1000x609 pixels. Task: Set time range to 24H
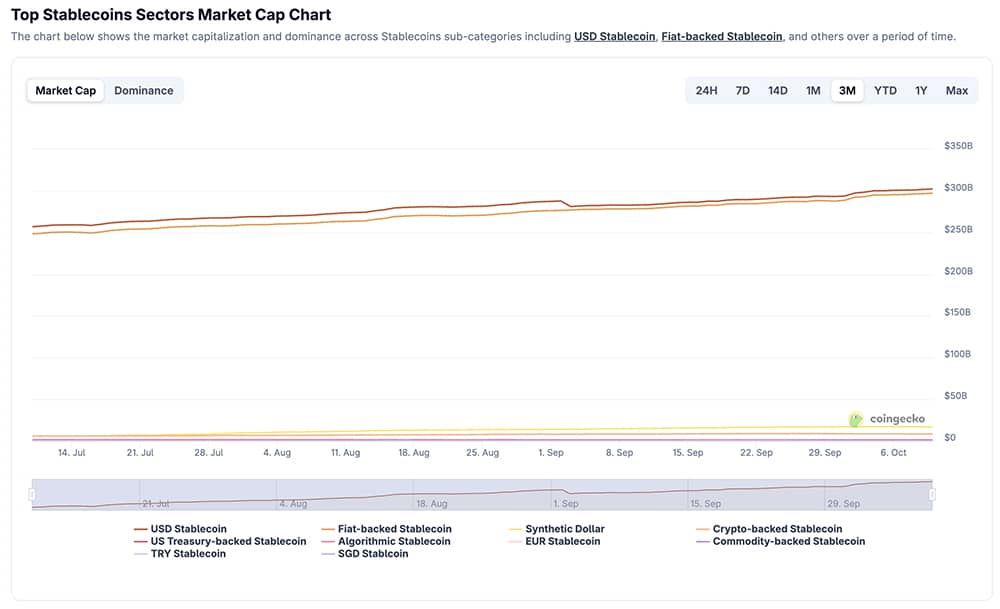(x=707, y=91)
